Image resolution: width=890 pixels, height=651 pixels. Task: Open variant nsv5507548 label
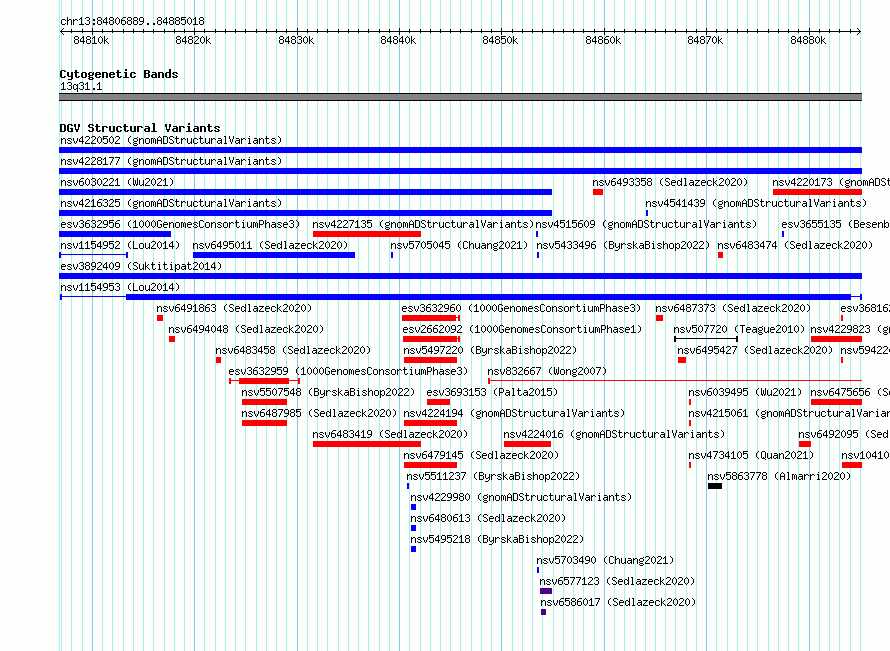pyautogui.click(x=328, y=392)
